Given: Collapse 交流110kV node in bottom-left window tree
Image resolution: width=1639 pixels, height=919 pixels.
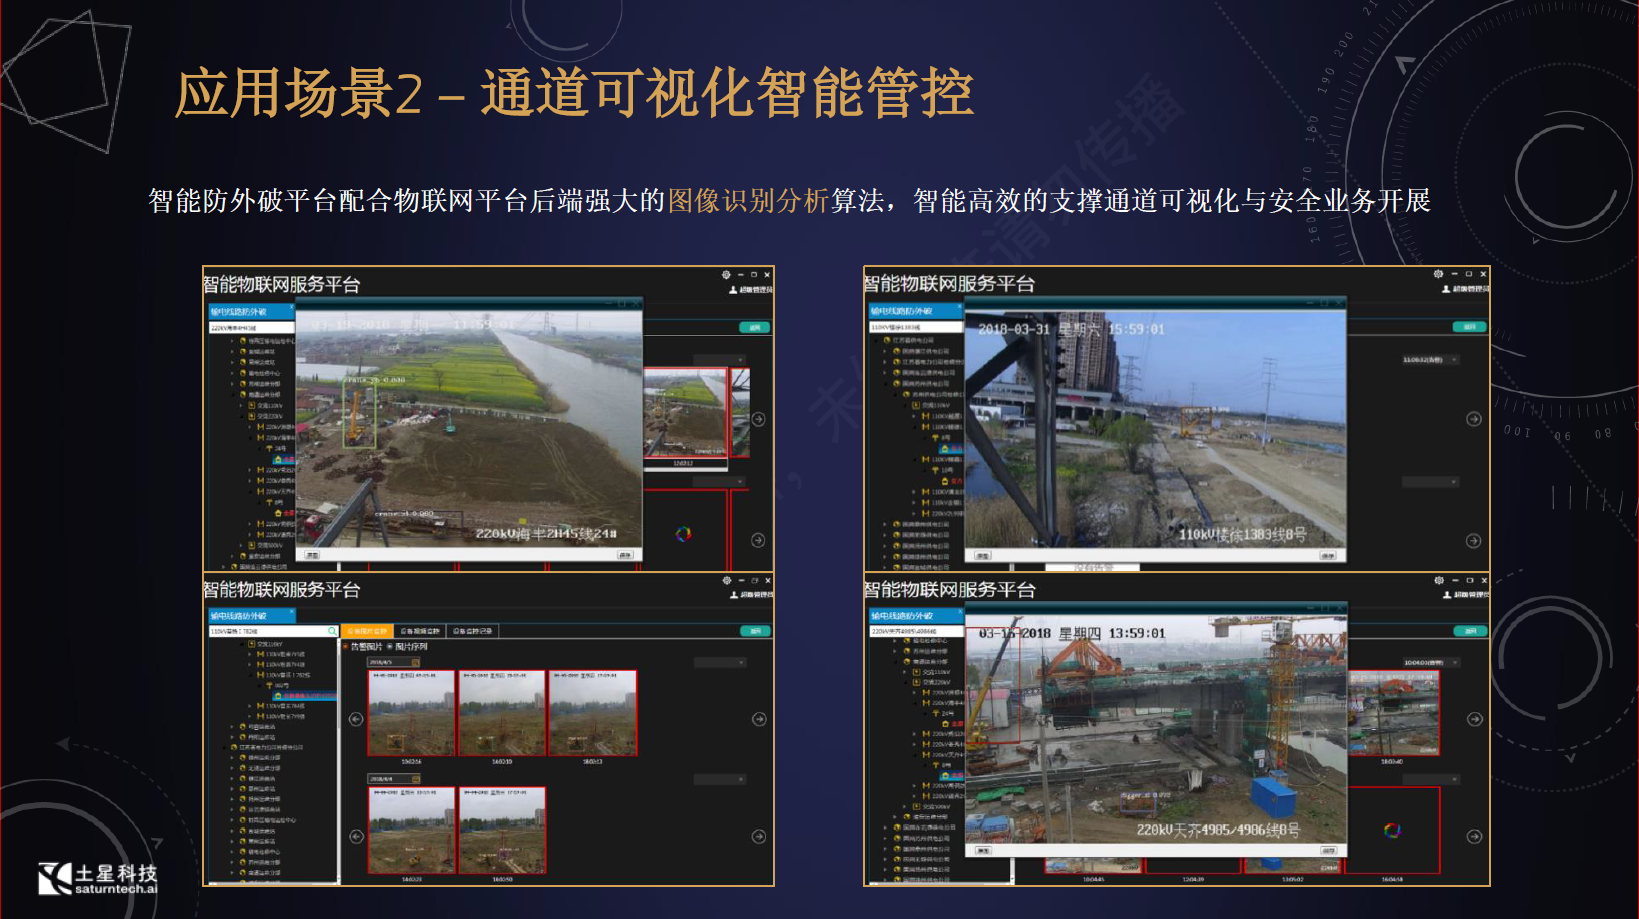Looking at the screenshot, I should (x=242, y=644).
